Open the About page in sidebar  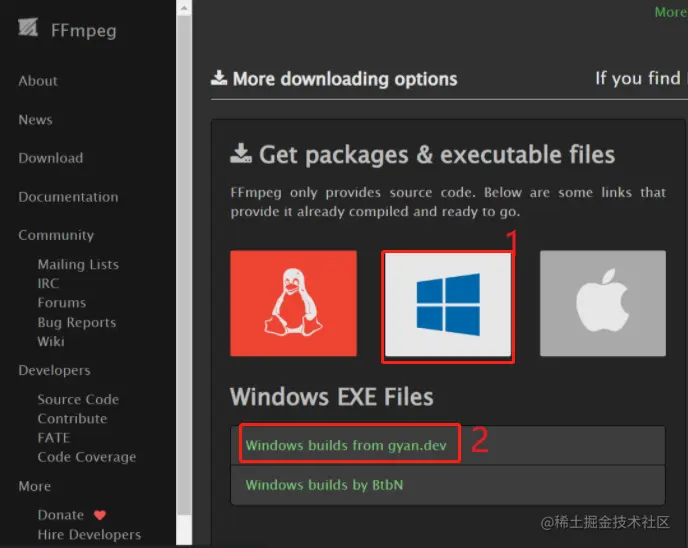(x=38, y=81)
